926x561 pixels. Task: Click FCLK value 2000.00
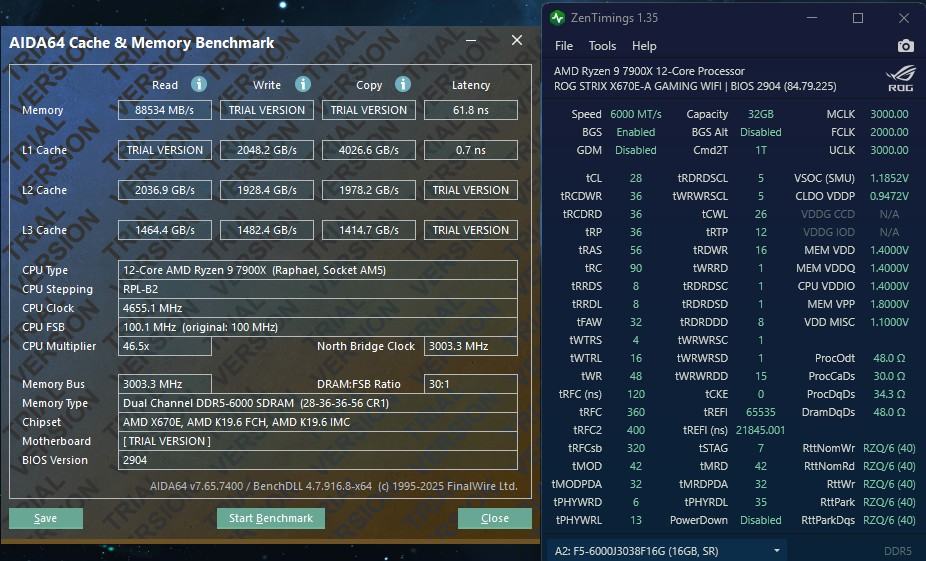click(889, 132)
